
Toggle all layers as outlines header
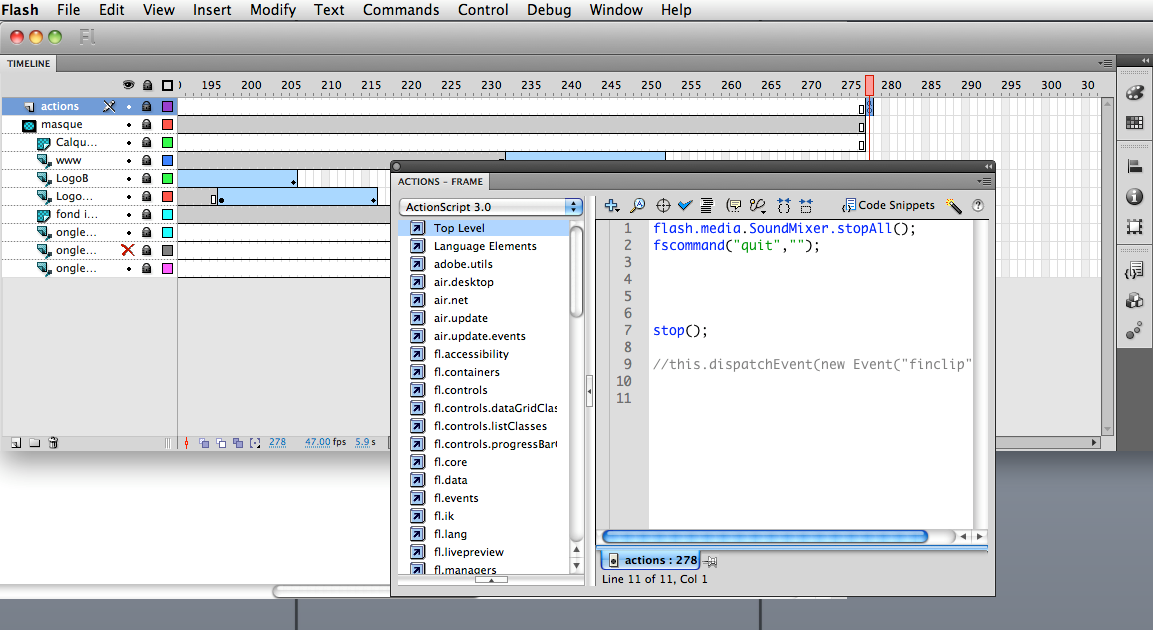pyautogui.click(x=168, y=85)
